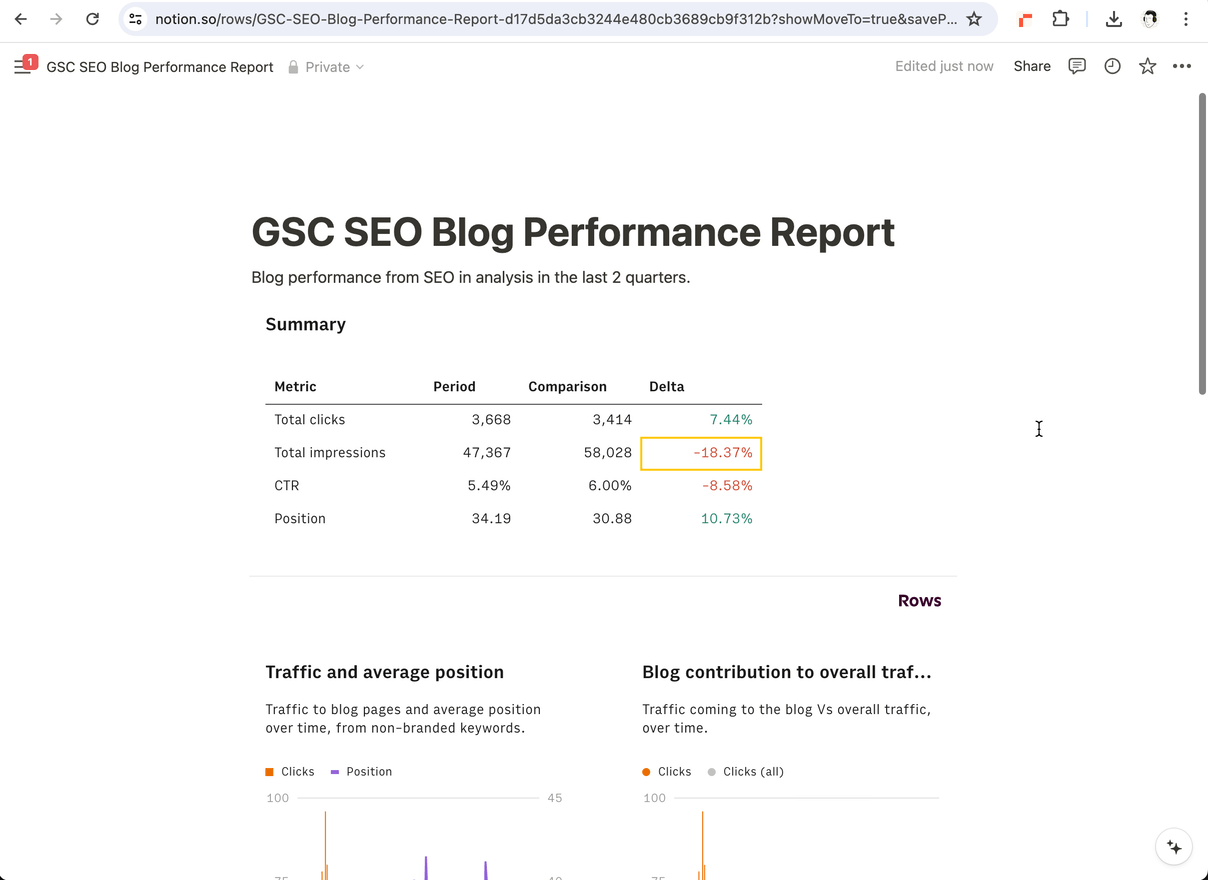Reload the current page
Screen dimensions: 1208x880
tap(92, 18)
